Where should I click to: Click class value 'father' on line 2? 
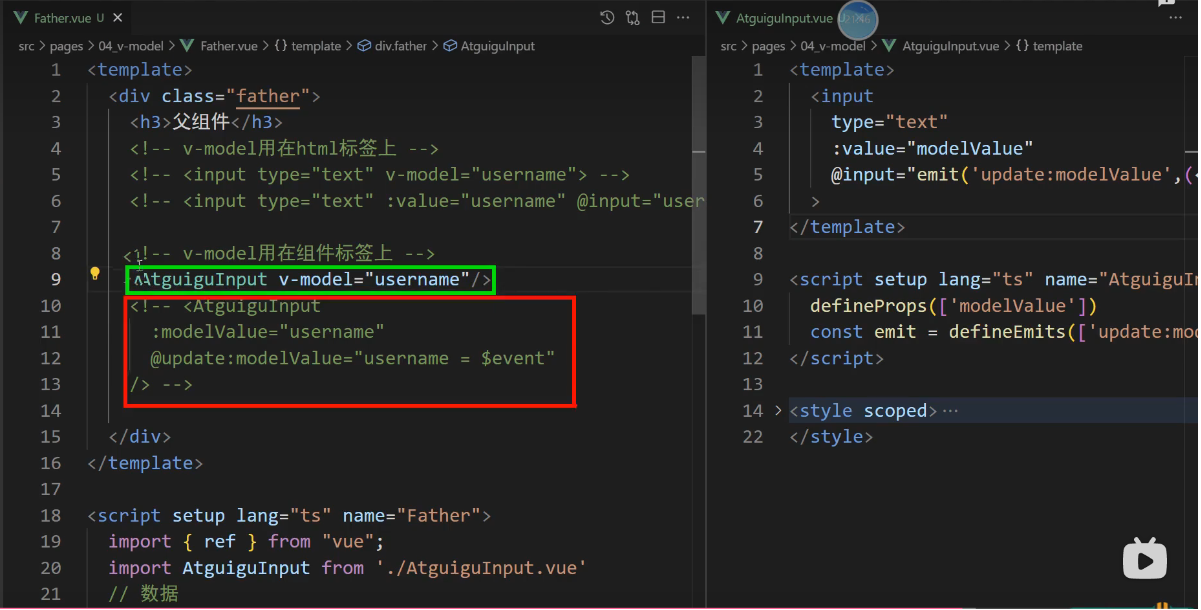coord(268,96)
